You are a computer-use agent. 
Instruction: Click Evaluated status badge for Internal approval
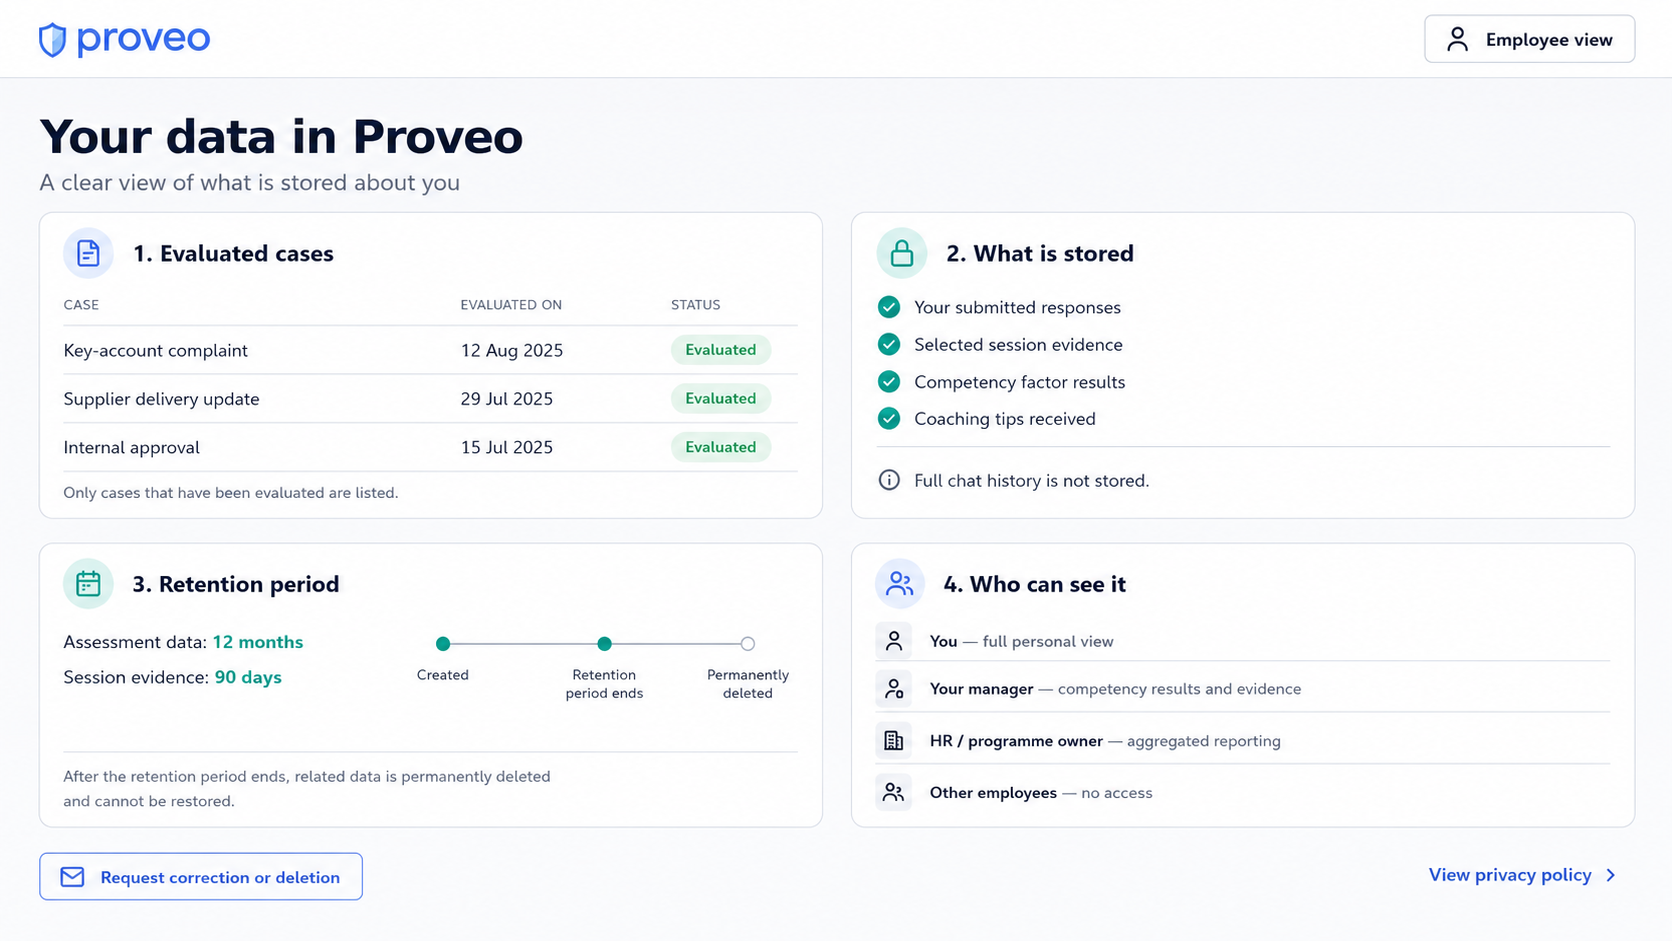pyautogui.click(x=721, y=447)
